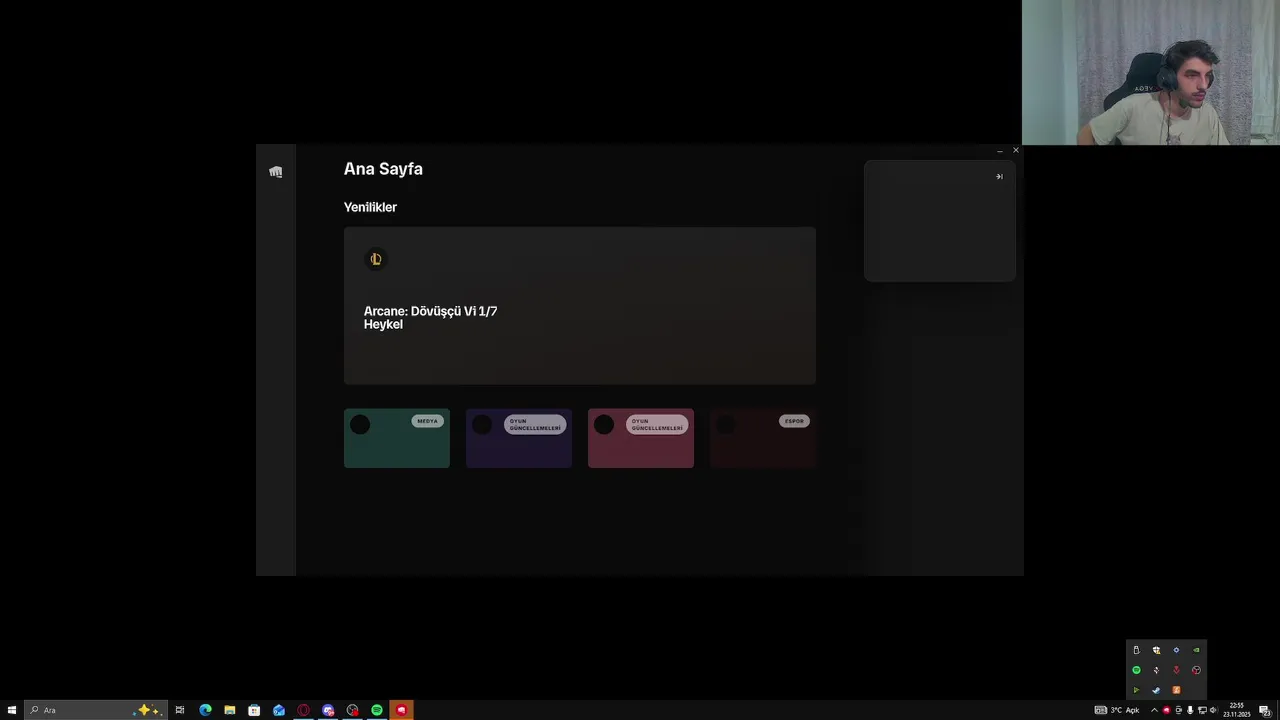Click the orange square tray icon
The height and width of the screenshot is (720, 1280).
click(1176, 690)
